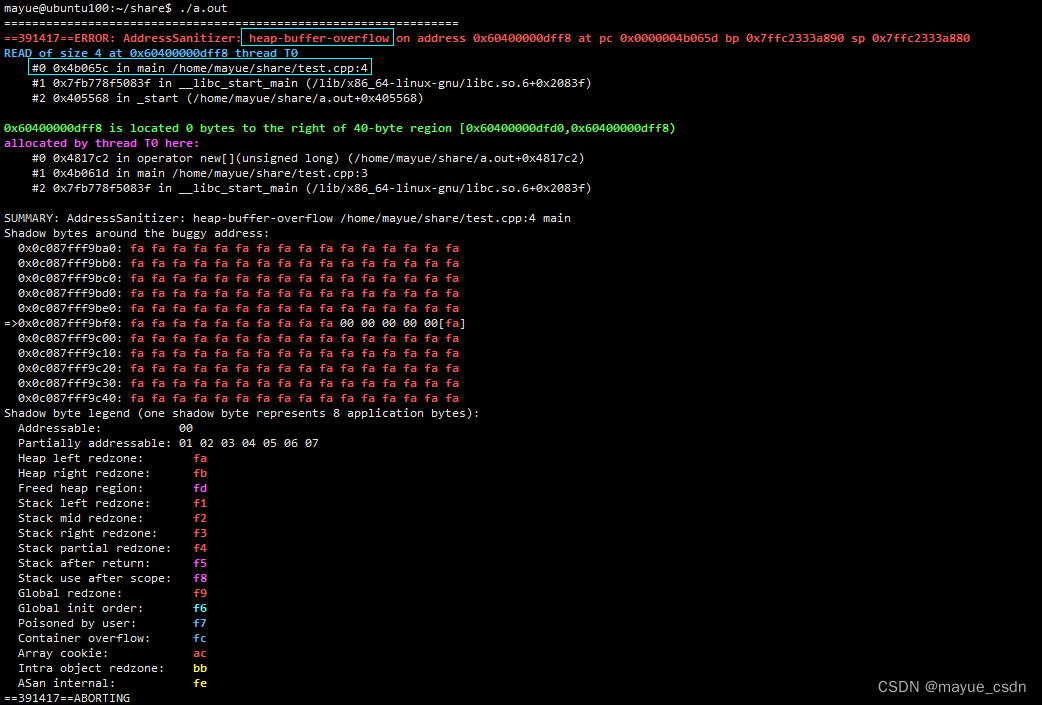Click shadow row address 0x0c087fff9c00
The width and height of the screenshot is (1042, 705).
pos(70,338)
